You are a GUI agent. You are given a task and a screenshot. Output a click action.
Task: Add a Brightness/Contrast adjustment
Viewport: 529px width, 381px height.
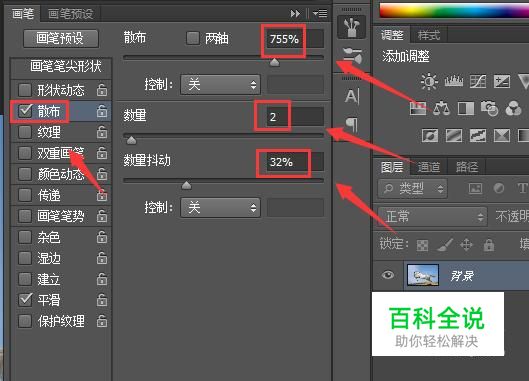tap(429, 82)
